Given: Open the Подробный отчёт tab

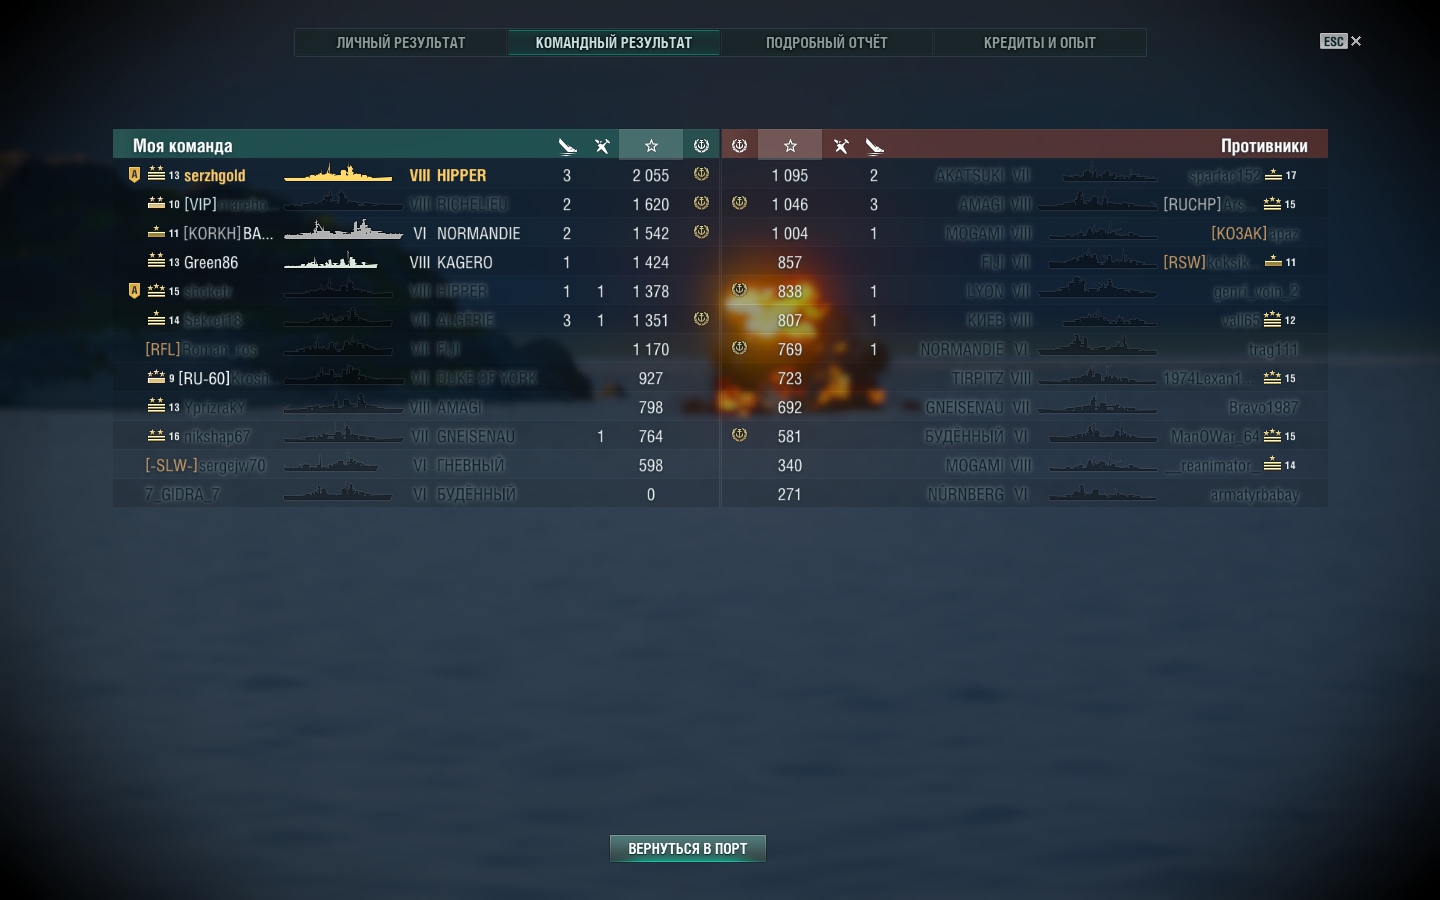Looking at the screenshot, I should click(x=827, y=42).
